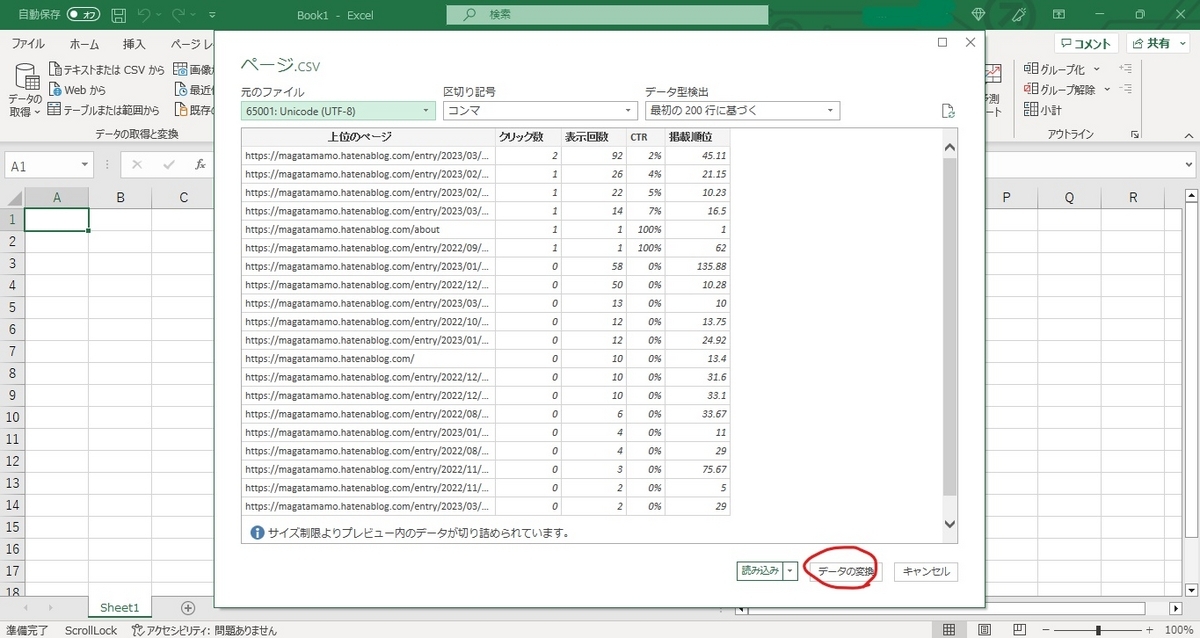Click the 掲載順位 column header
Screen dimensions: 1200x638
(x=698, y=137)
